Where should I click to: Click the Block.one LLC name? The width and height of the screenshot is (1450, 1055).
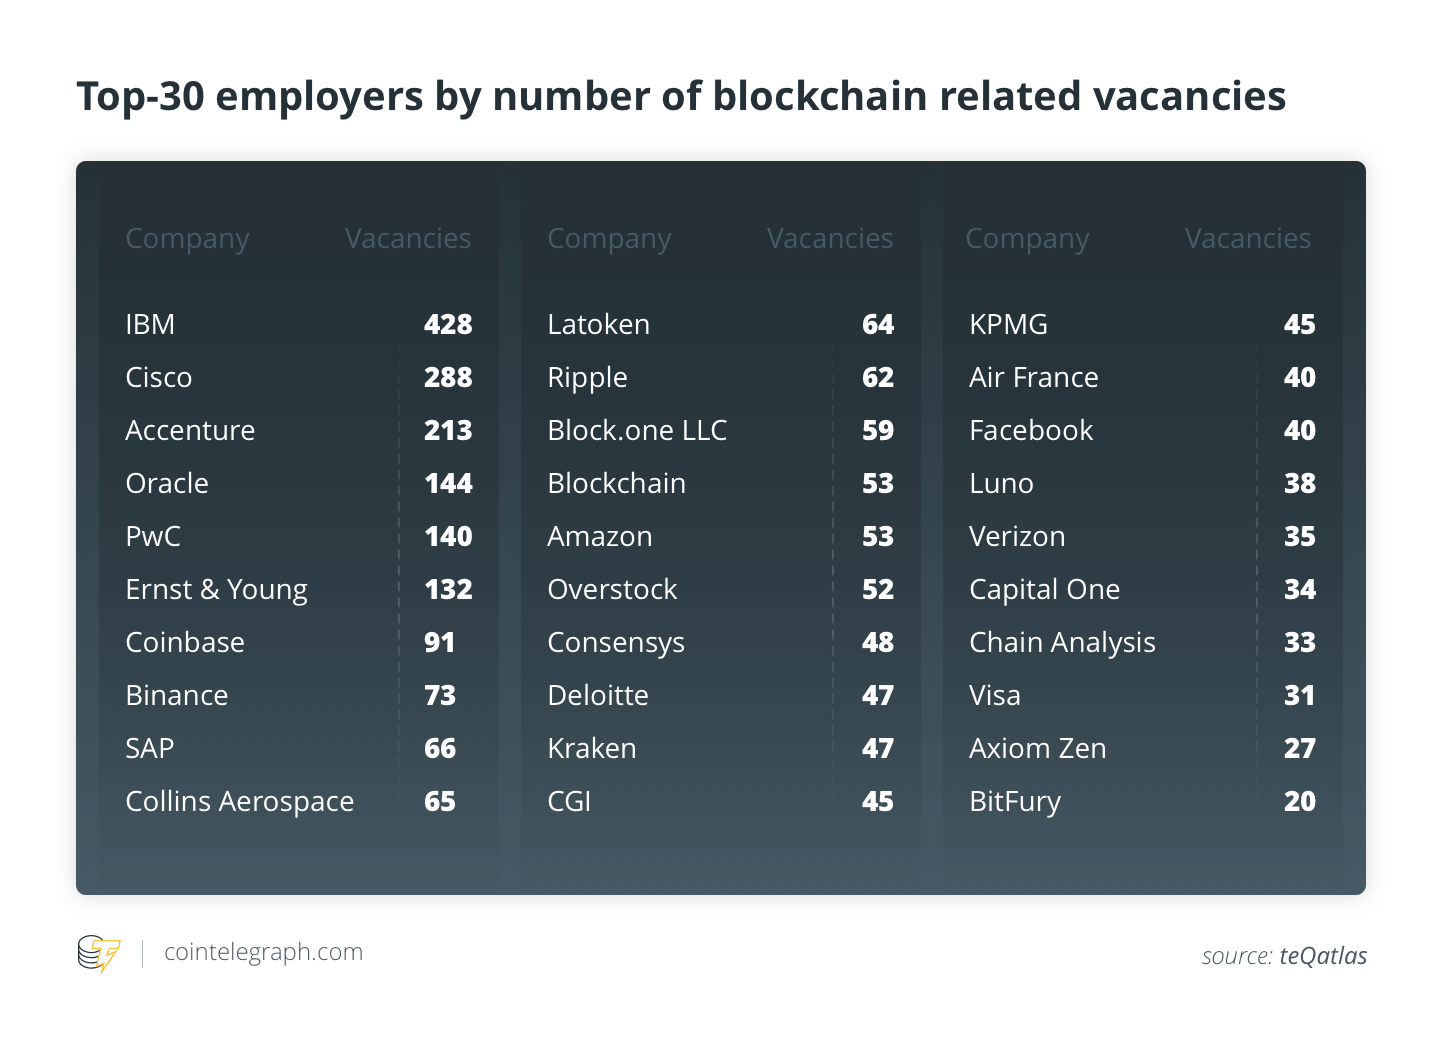pyautogui.click(x=637, y=430)
